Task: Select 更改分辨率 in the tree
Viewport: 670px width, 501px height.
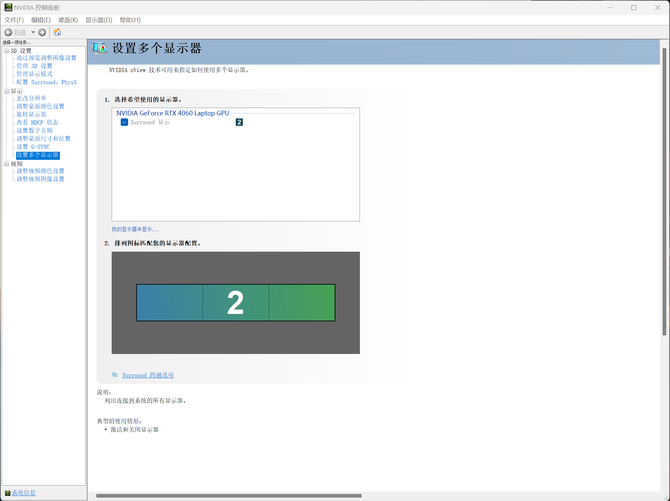Action: click(x=31, y=98)
